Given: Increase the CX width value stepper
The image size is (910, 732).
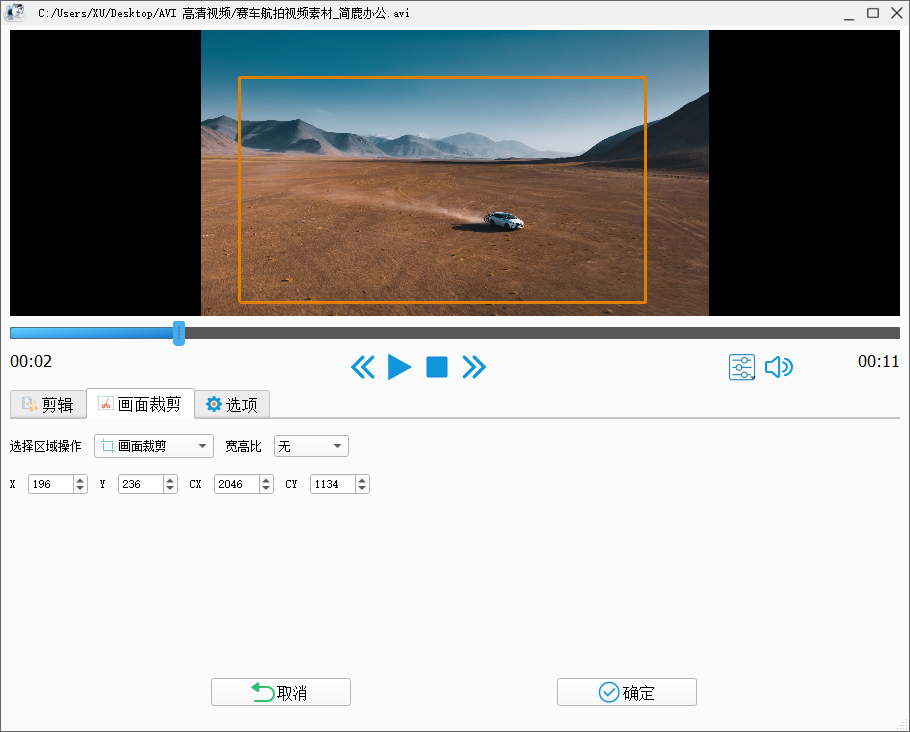Looking at the screenshot, I should click(266, 480).
